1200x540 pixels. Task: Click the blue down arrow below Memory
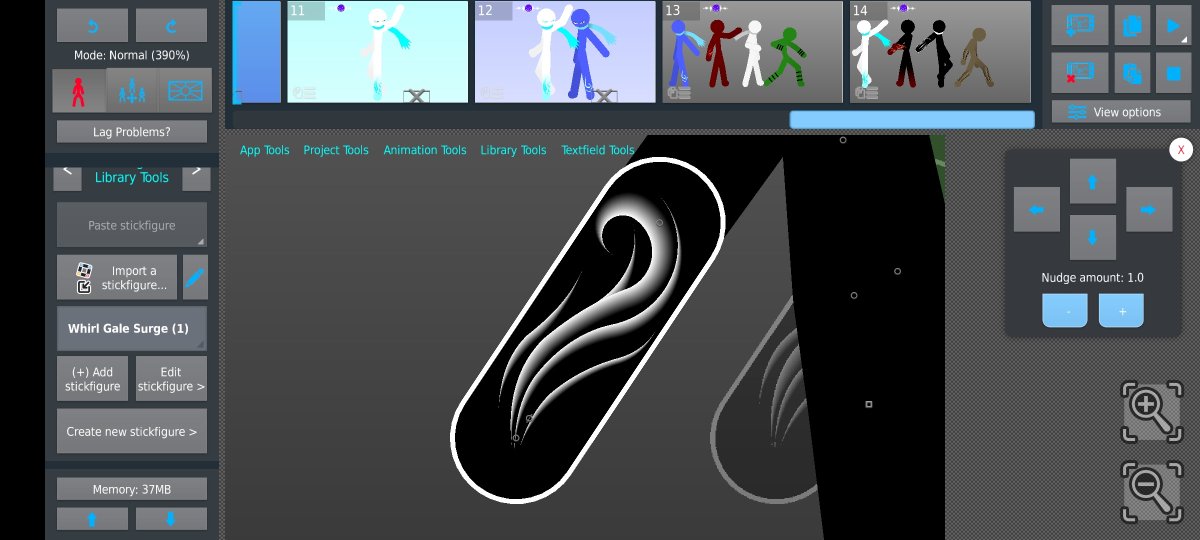171,518
